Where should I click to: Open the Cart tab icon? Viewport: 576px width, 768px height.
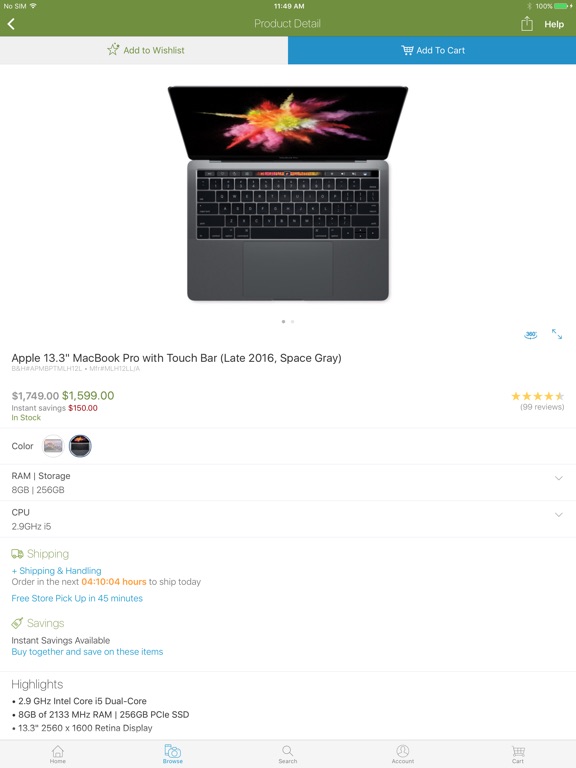coord(518,754)
